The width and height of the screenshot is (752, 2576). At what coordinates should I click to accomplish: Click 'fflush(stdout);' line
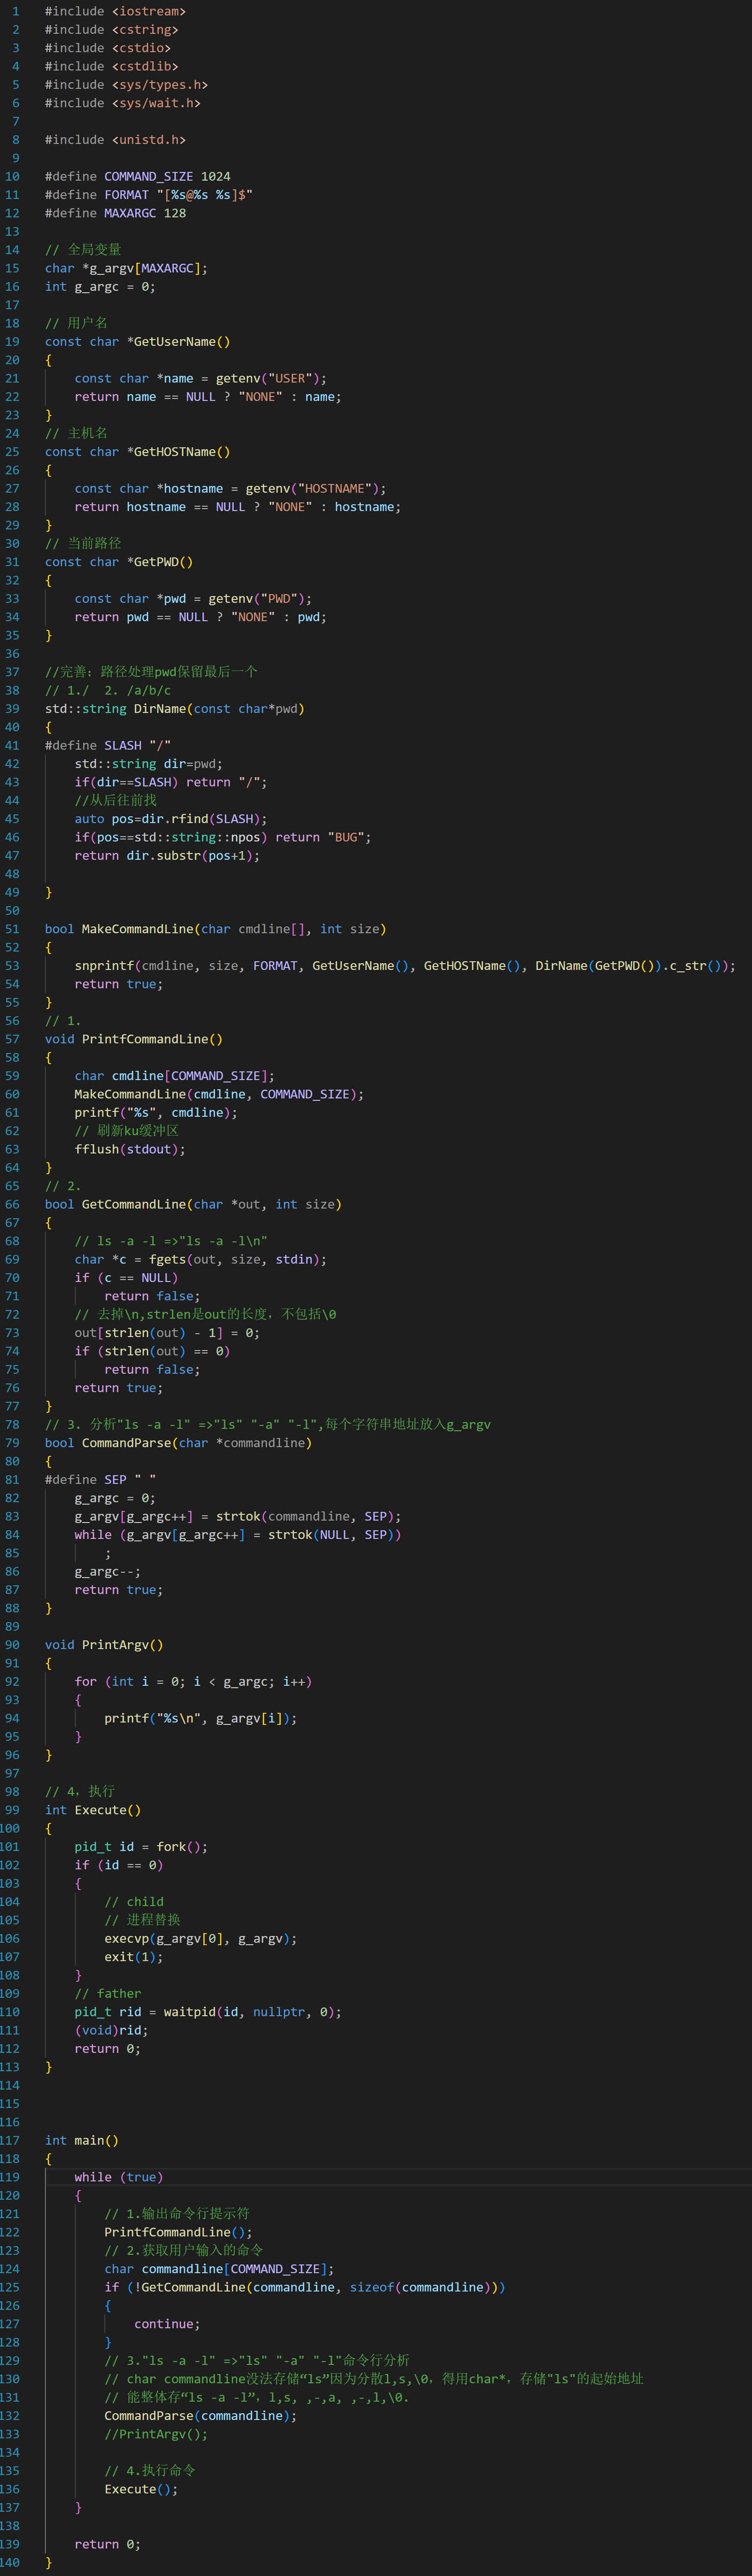tap(130, 1149)
